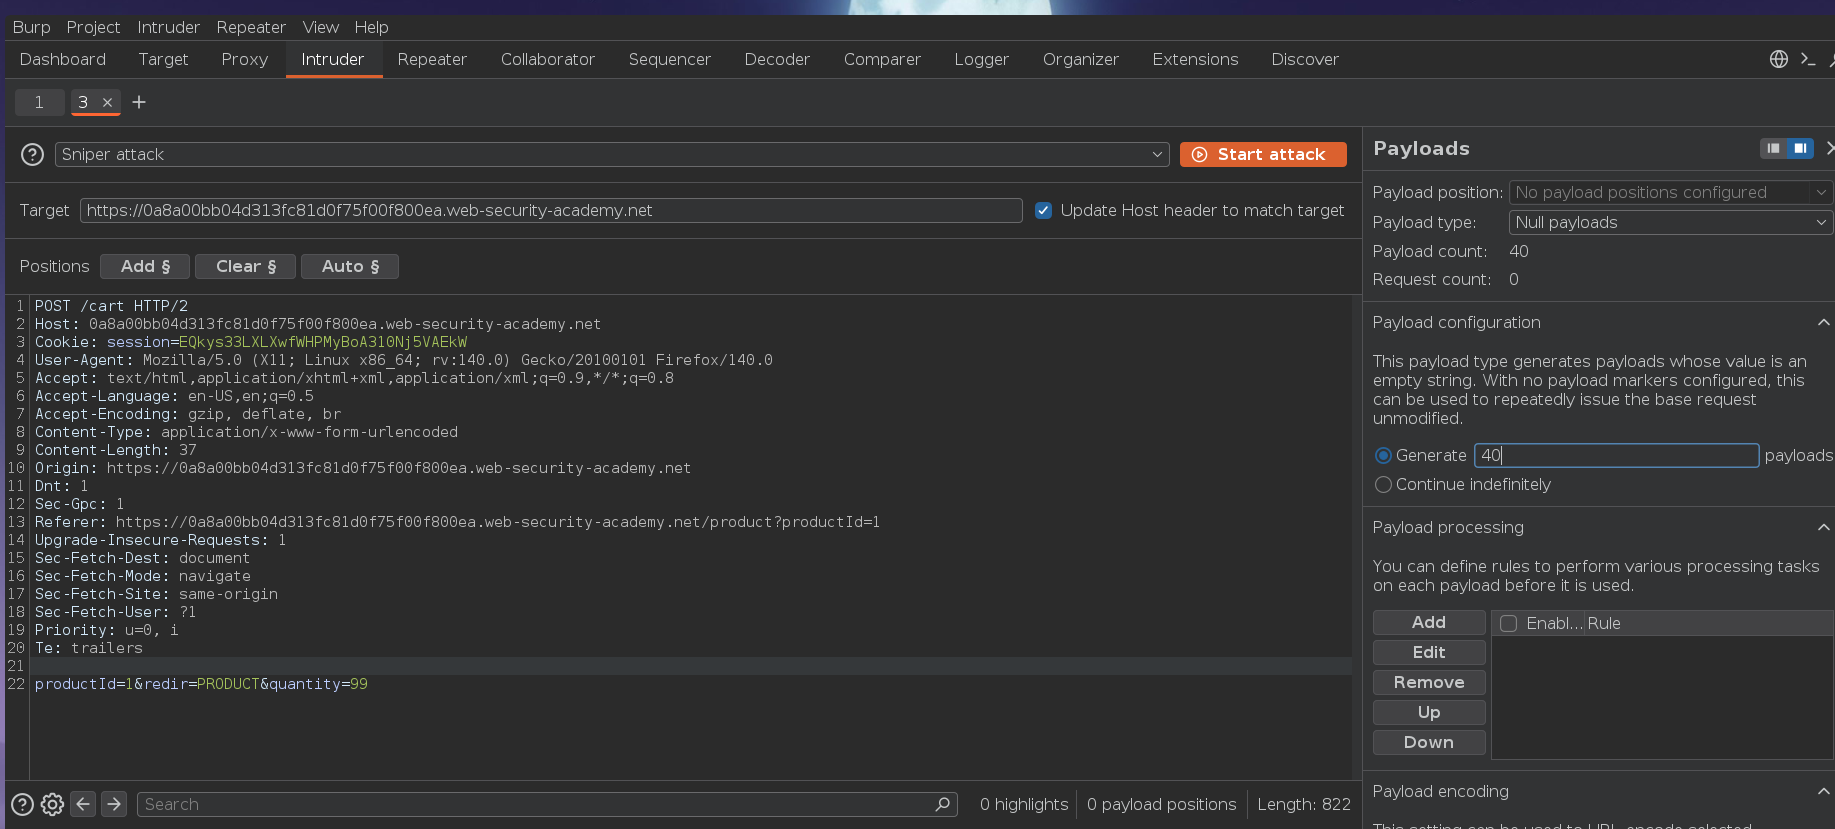Open the Burp menu
Image resolution: width=1835 pixels, height=829 pixels.
click(x=31, y=27)
